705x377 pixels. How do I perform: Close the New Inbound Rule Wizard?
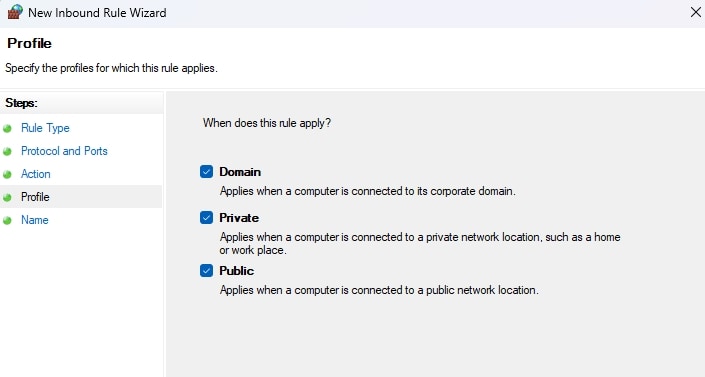click(696, 12)
